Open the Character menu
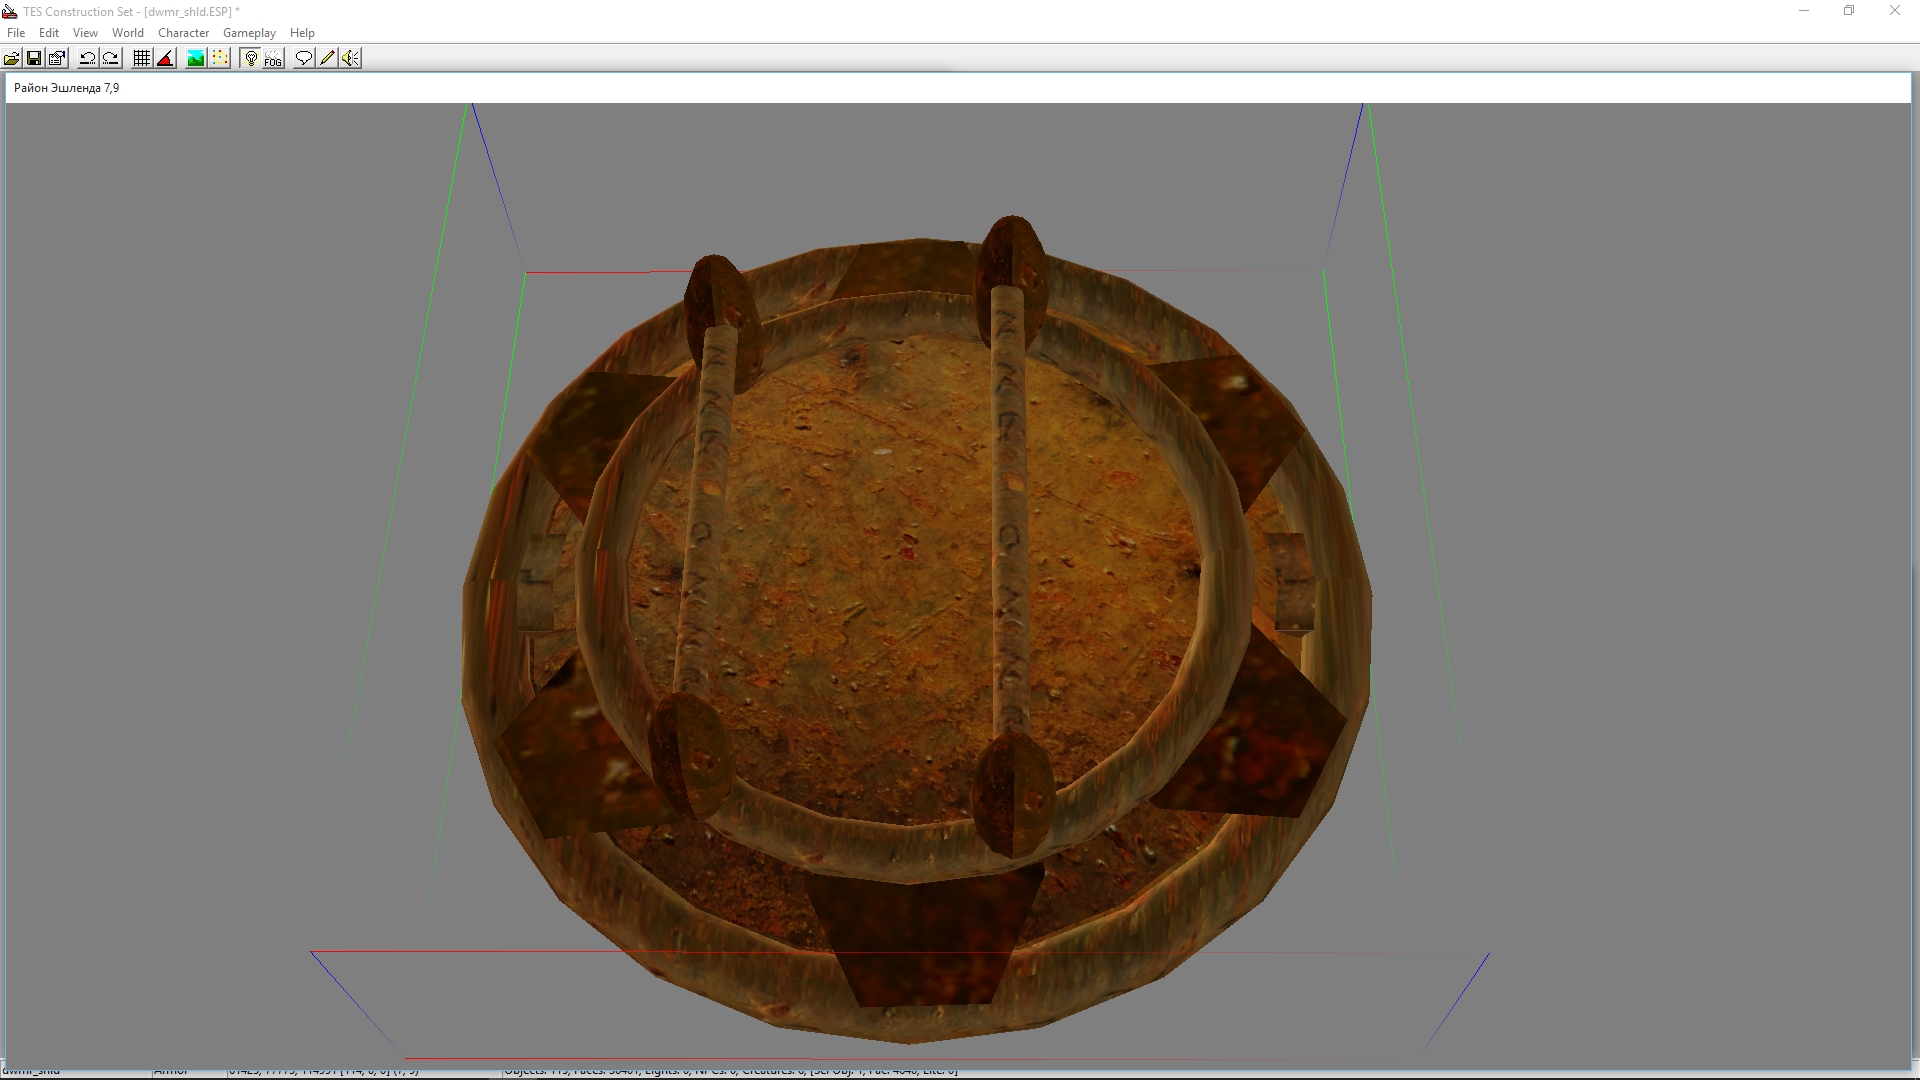1920x1080 pixels. (x=183, y=33)
